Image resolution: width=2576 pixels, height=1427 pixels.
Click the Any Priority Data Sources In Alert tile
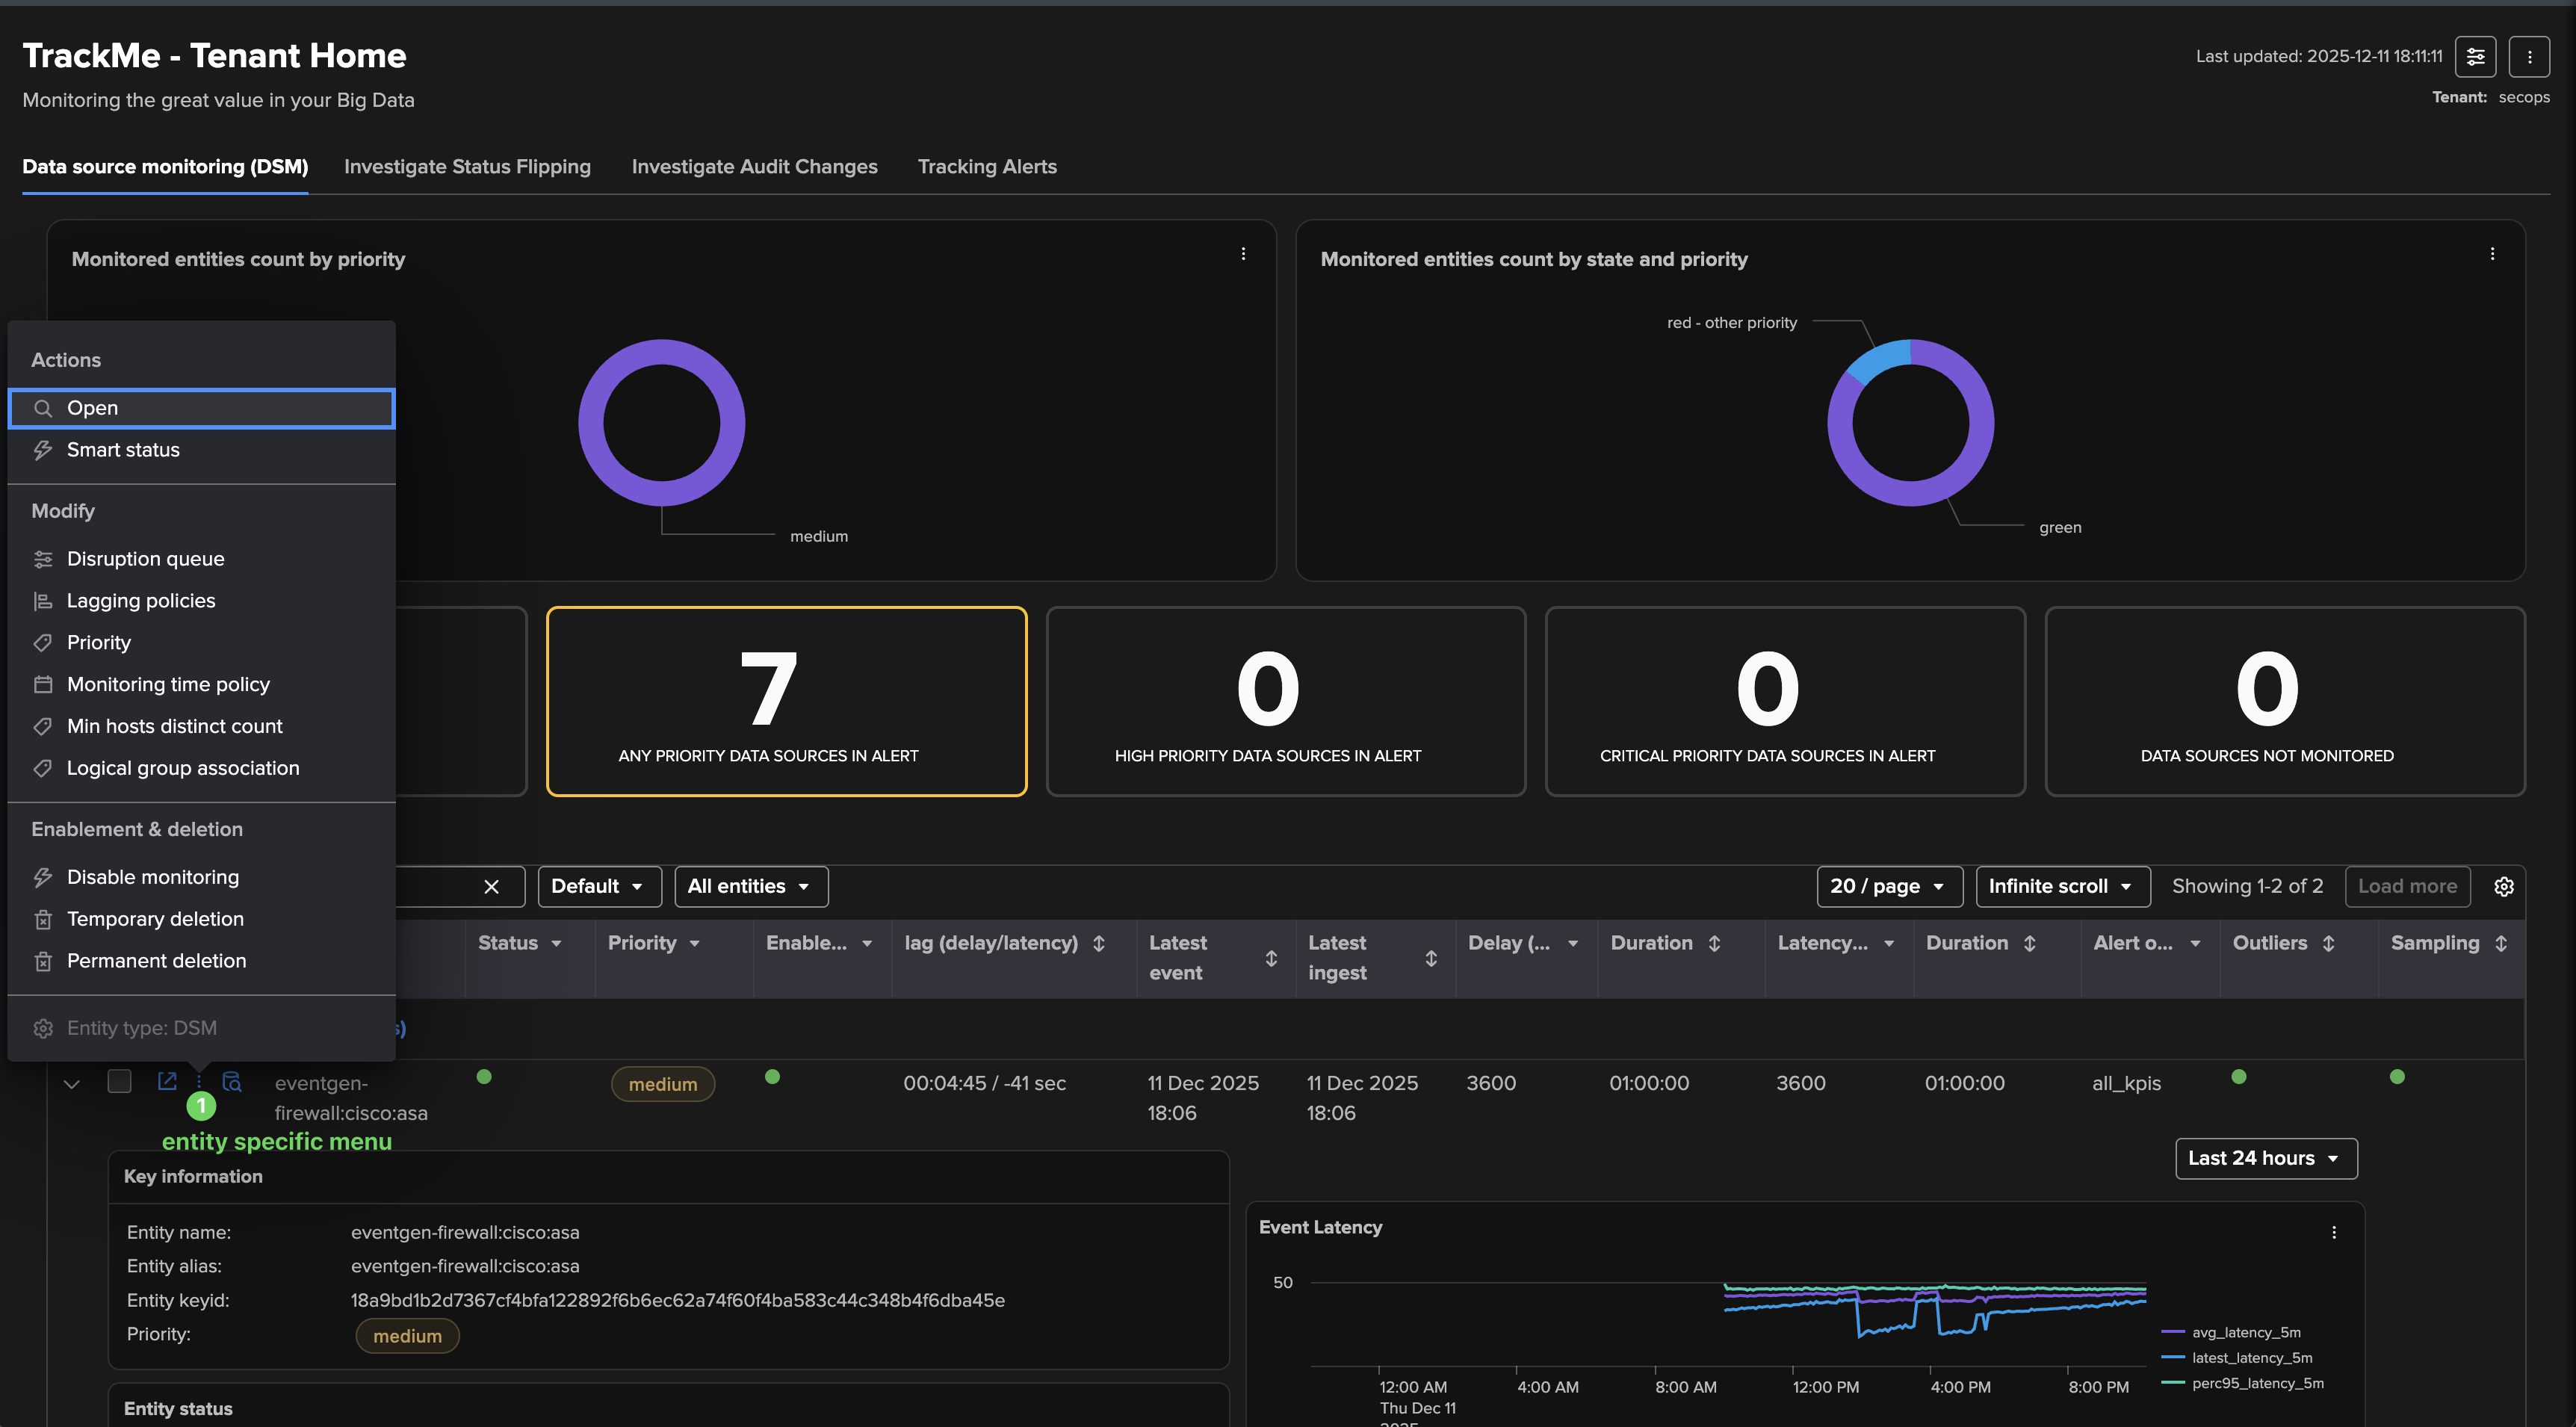pos(786,701)
